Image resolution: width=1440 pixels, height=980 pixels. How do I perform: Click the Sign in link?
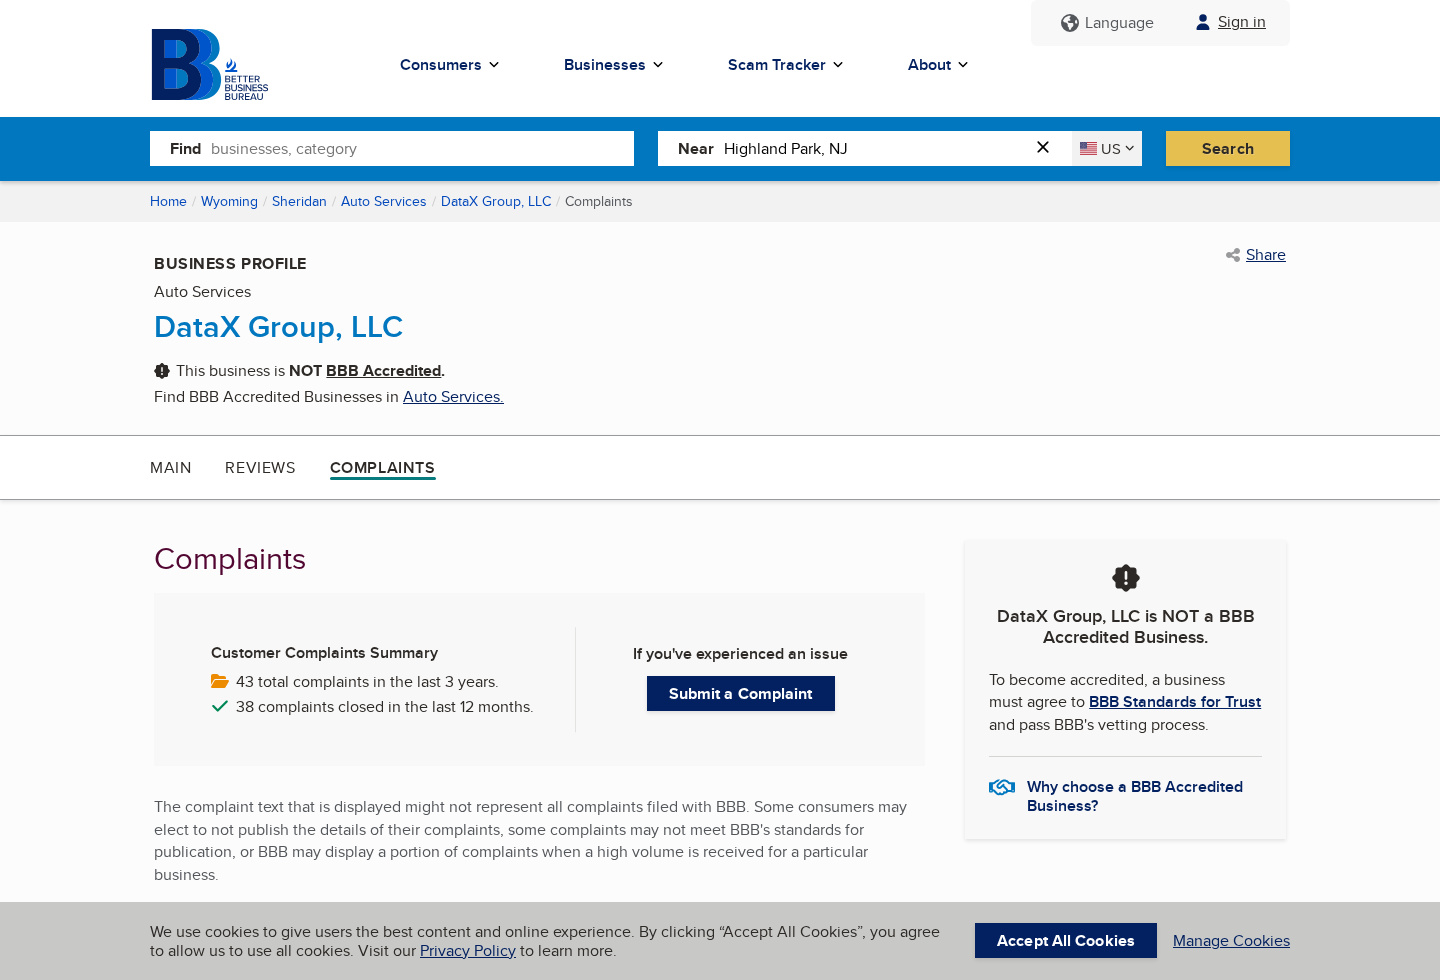pyautogui.click(x=1241, y=22)
